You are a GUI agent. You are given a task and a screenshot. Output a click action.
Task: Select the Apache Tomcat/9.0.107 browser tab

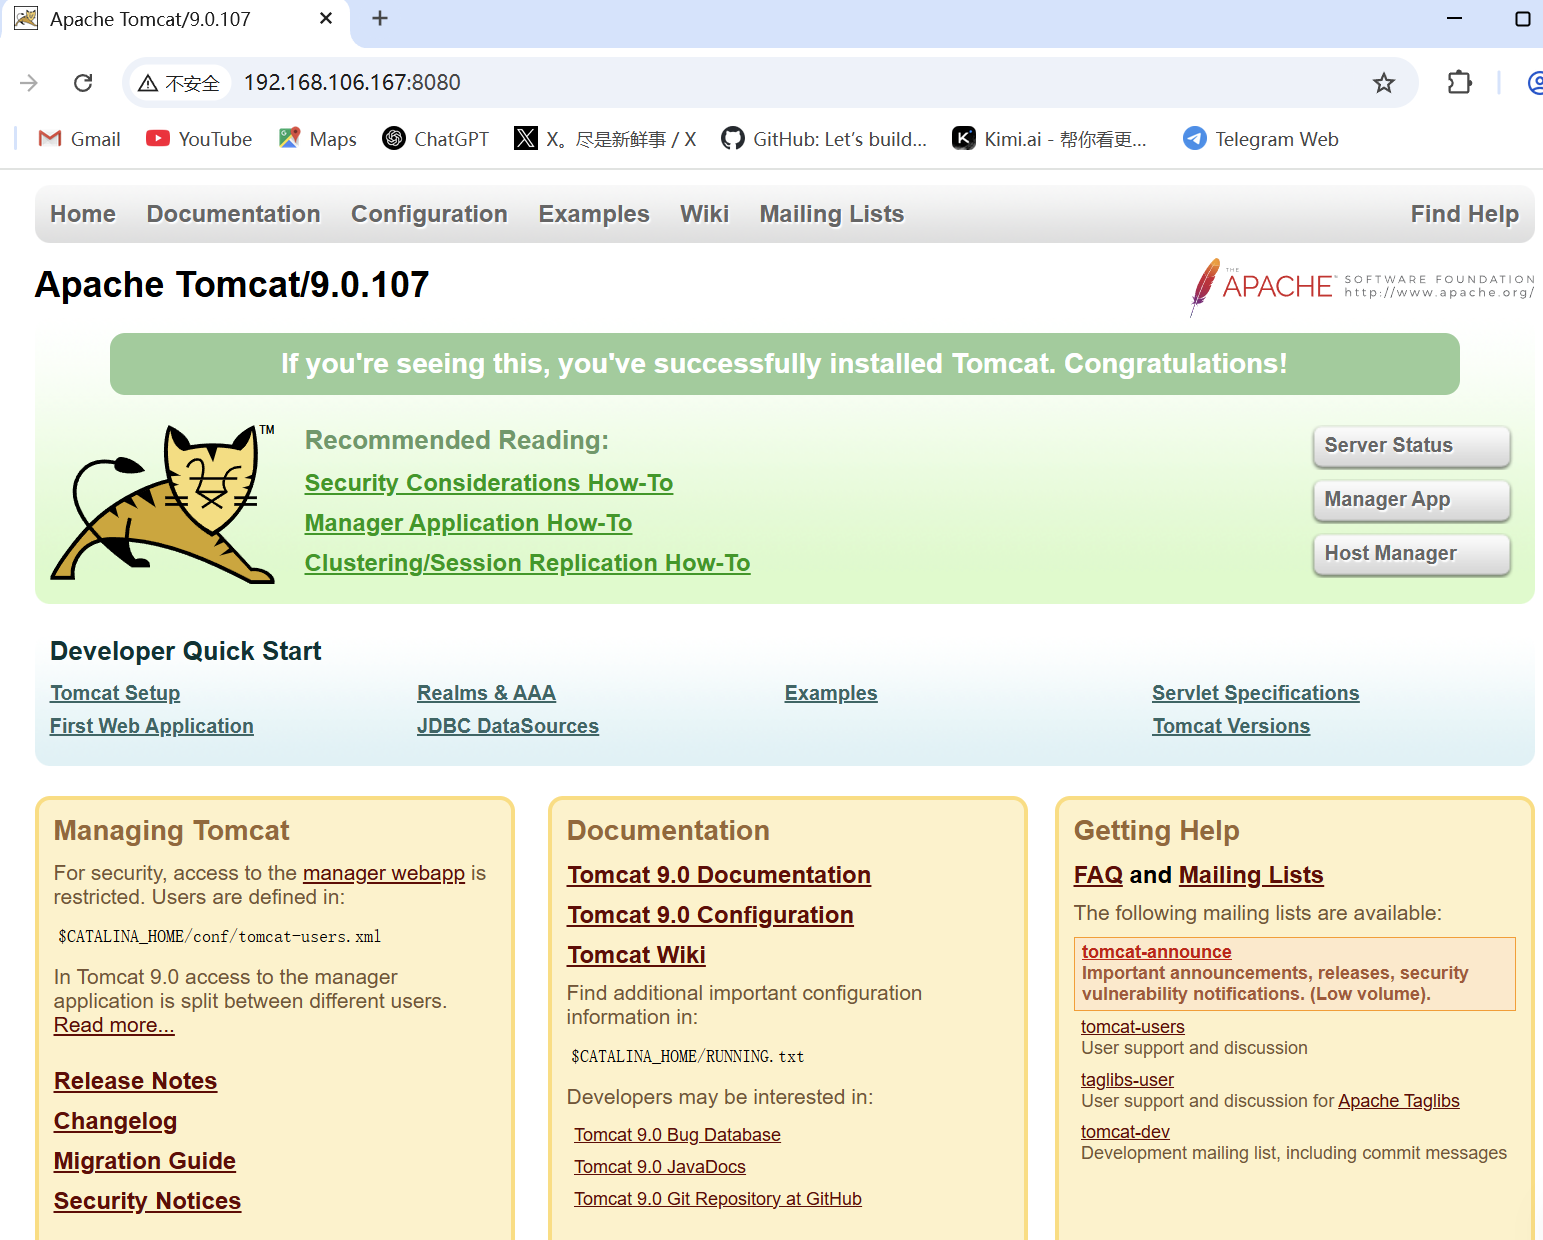[x=175, y=20]
